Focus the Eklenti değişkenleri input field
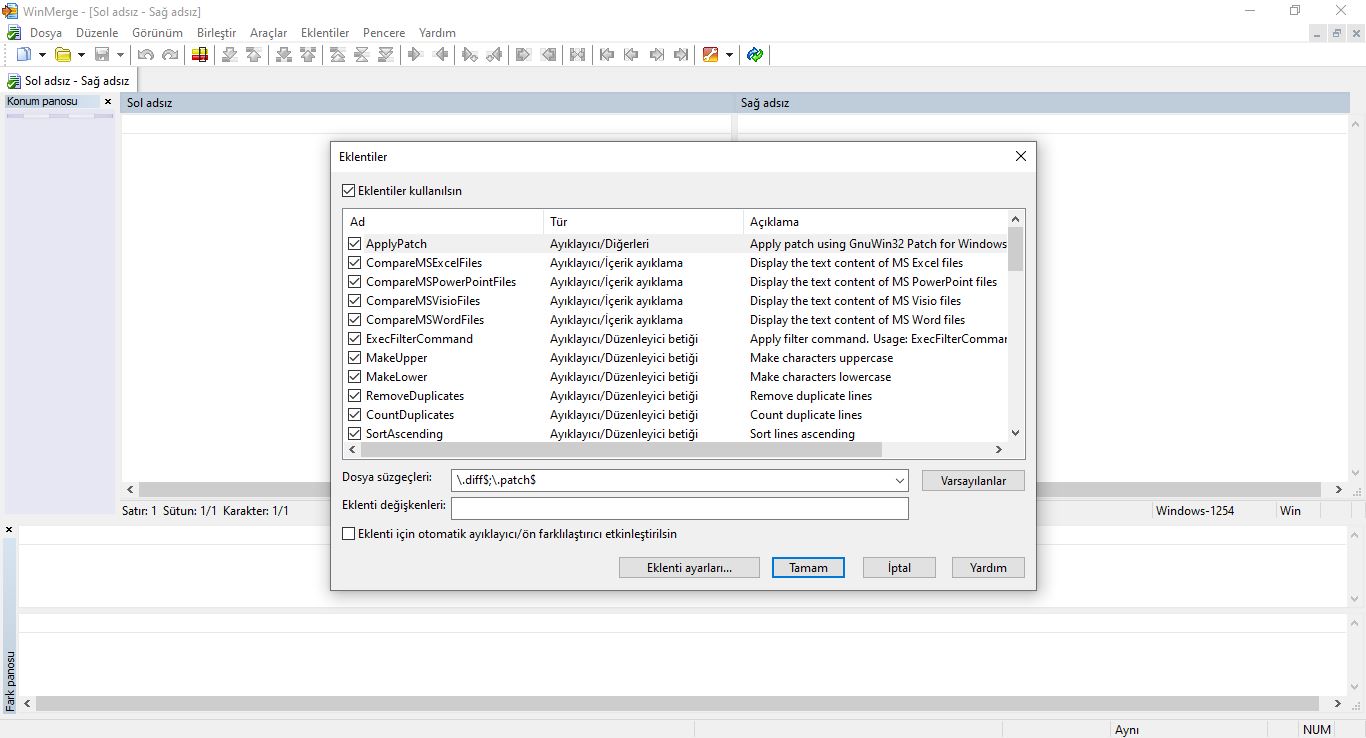The image size is (1366, 738). point(680,508)
